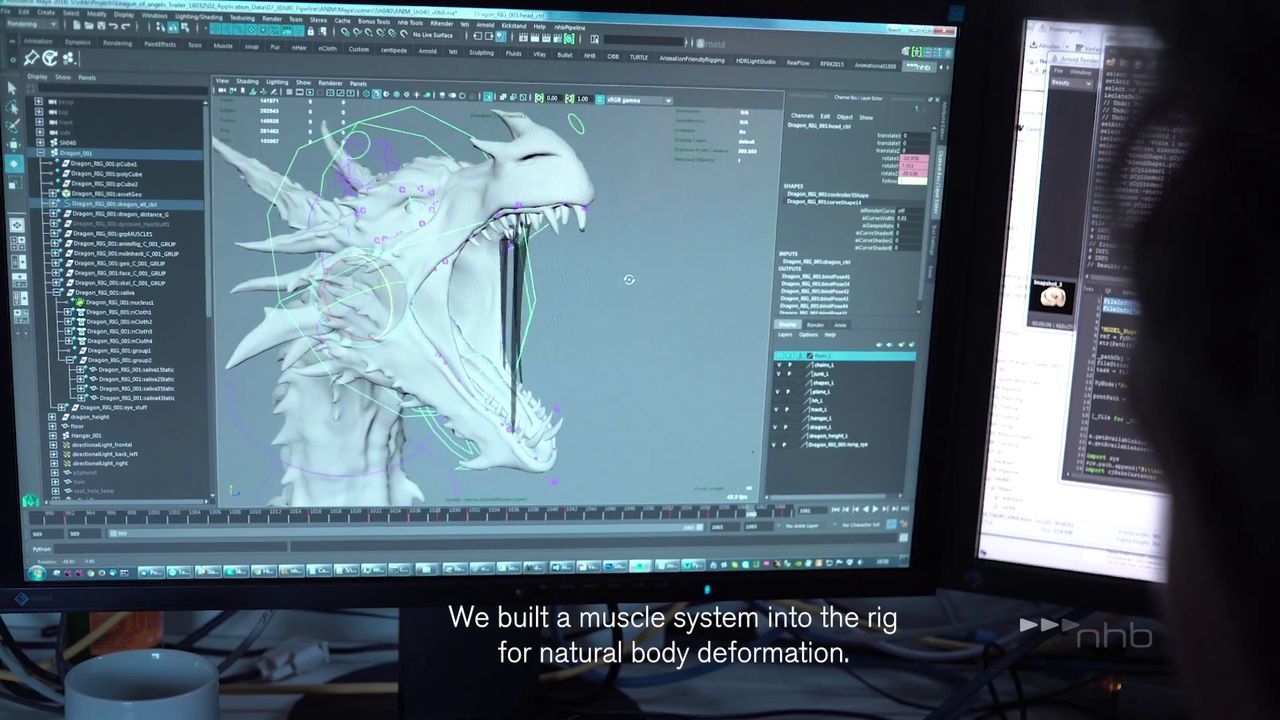Click No Live Surface field
The height and width of the screenshot is (720, 1280).
pos(433,35)
